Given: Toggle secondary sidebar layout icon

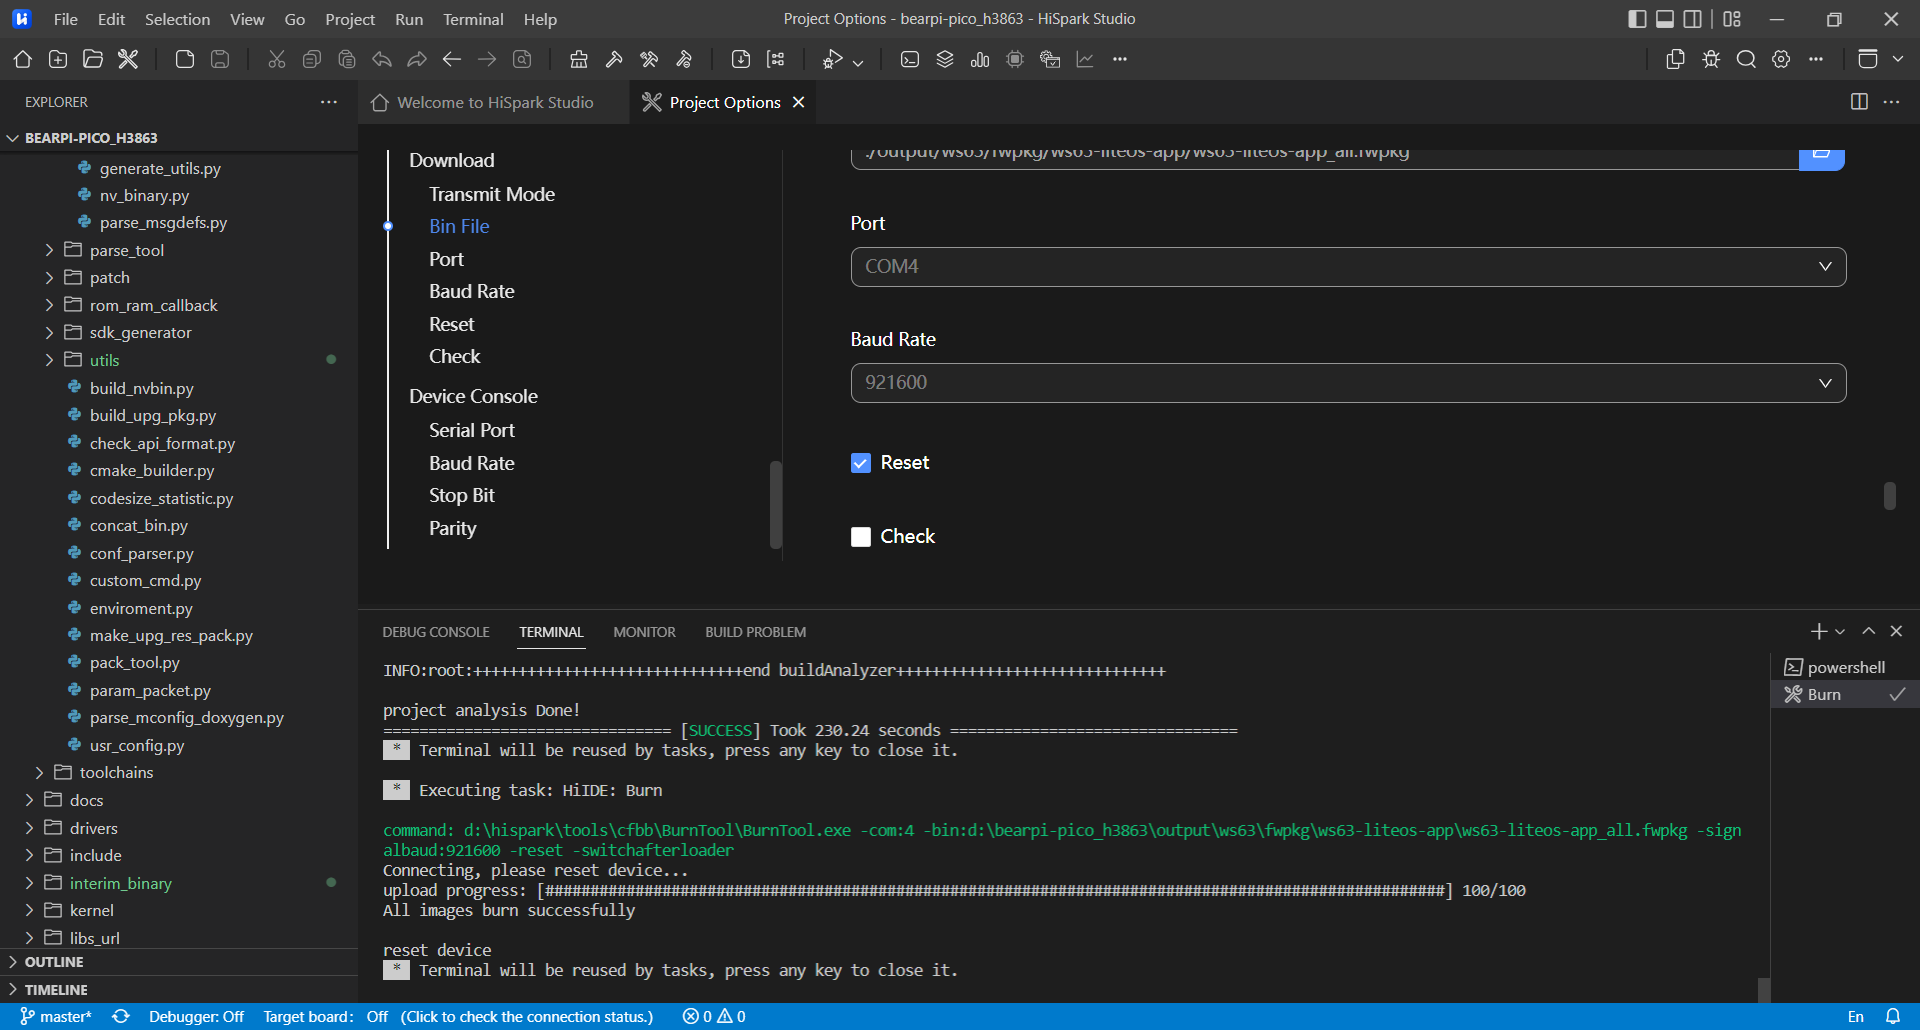Looking at the screenshot, I should click(1693, 19).
